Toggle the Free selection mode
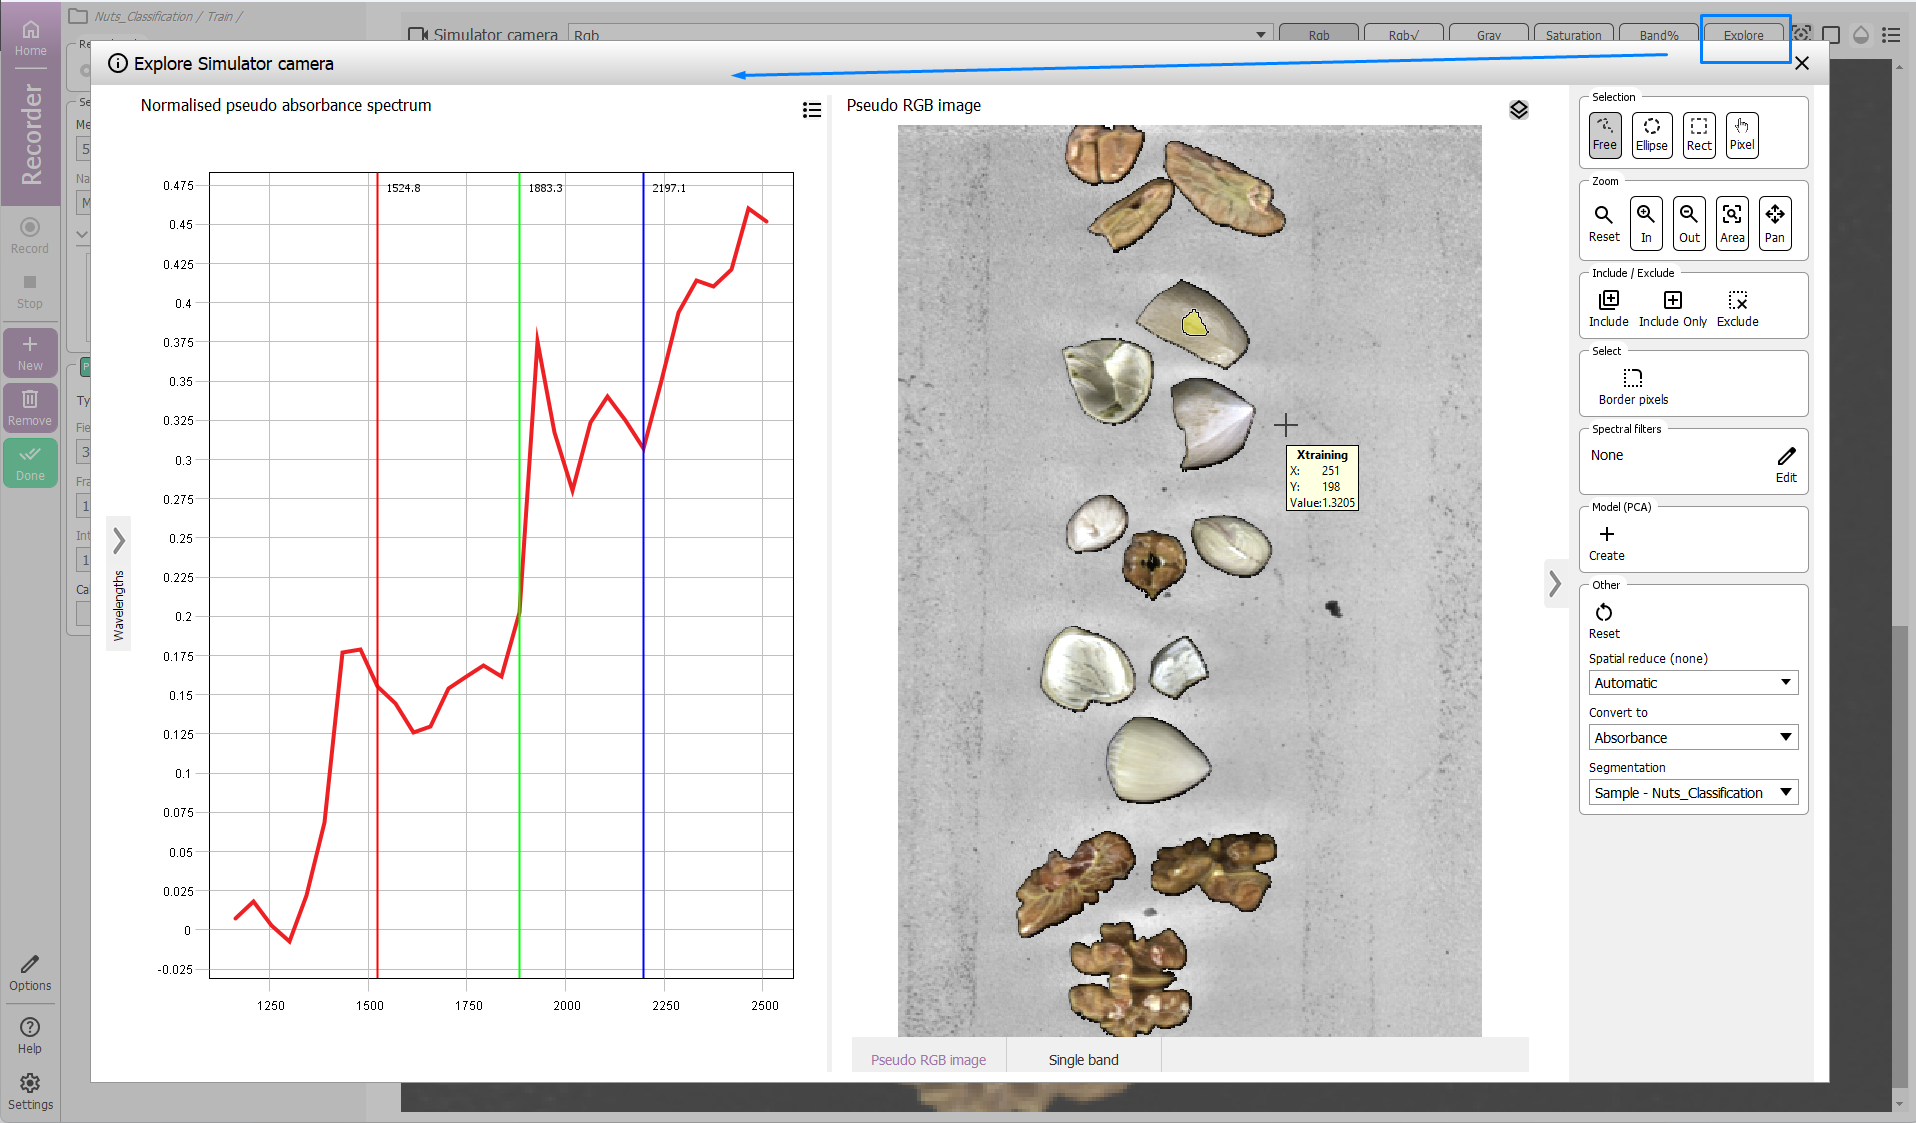 pyautogui.click(x=1604, y=134)
